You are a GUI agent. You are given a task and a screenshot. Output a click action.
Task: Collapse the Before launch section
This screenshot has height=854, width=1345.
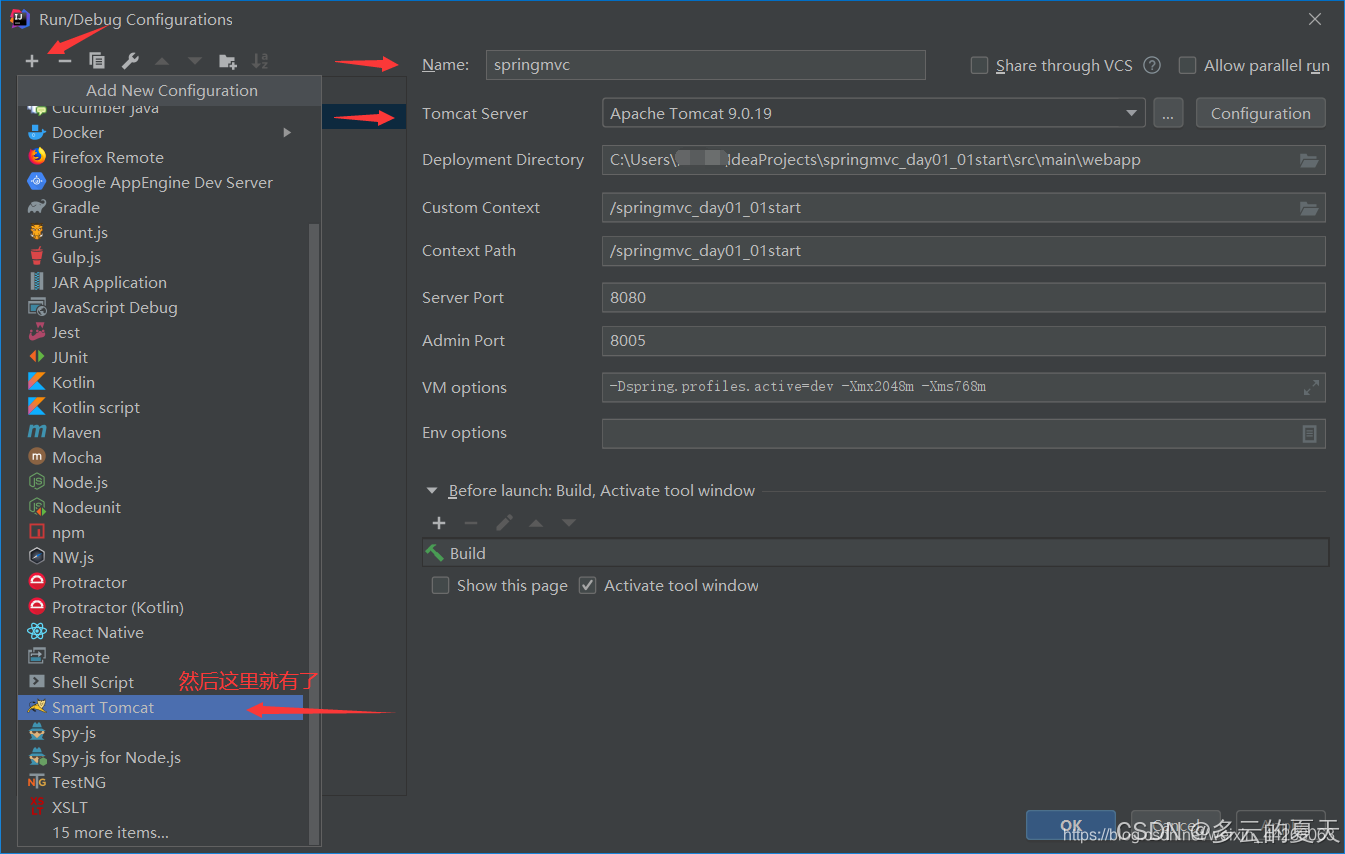[x=432, y=491]
